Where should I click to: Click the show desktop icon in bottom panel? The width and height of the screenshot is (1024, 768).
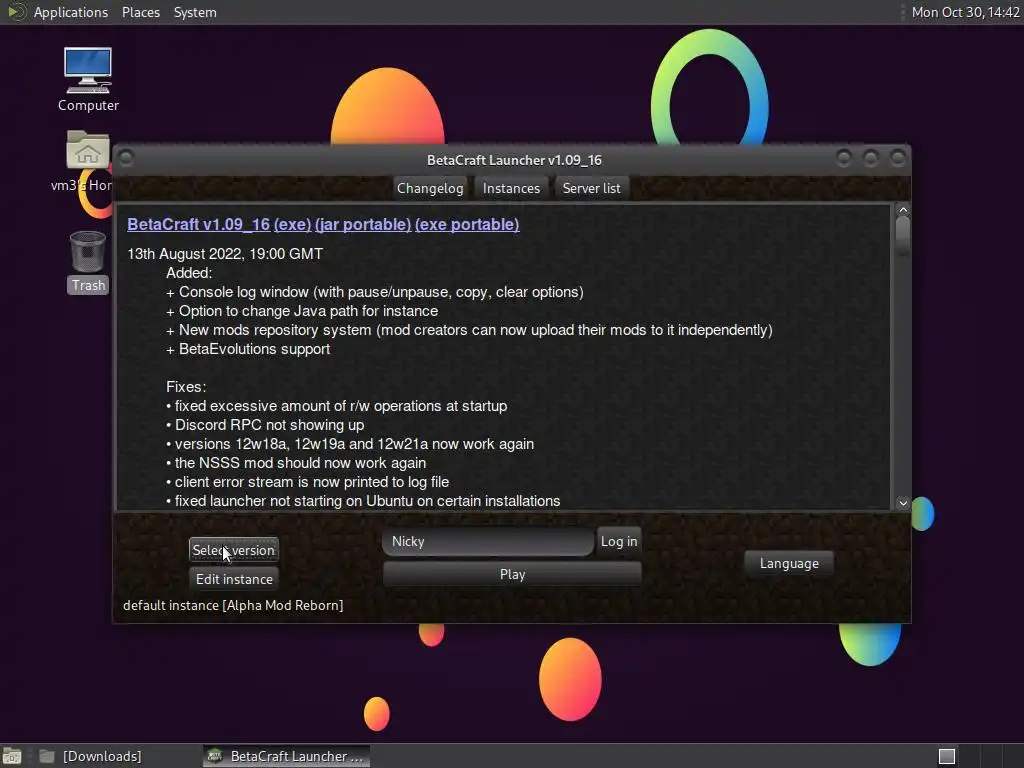tap(12, 756)
